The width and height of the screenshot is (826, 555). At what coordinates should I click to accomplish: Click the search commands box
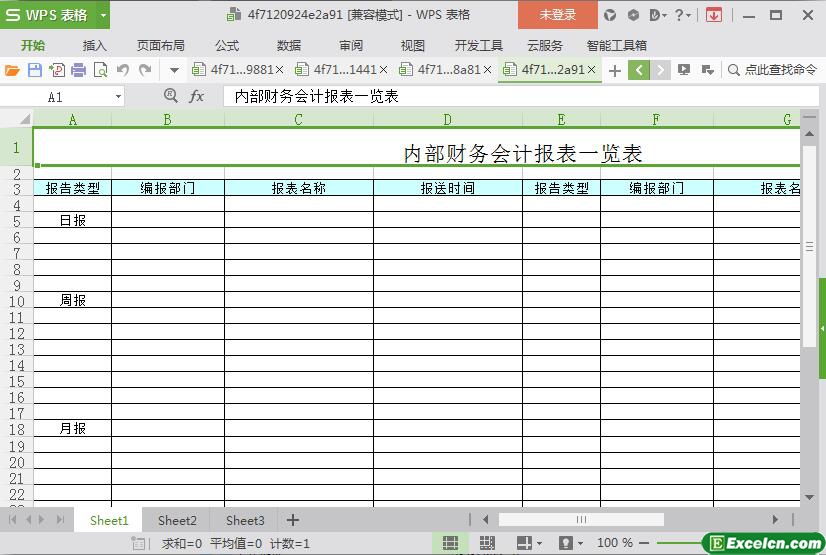pyautogui.click(x=772, y=70)
